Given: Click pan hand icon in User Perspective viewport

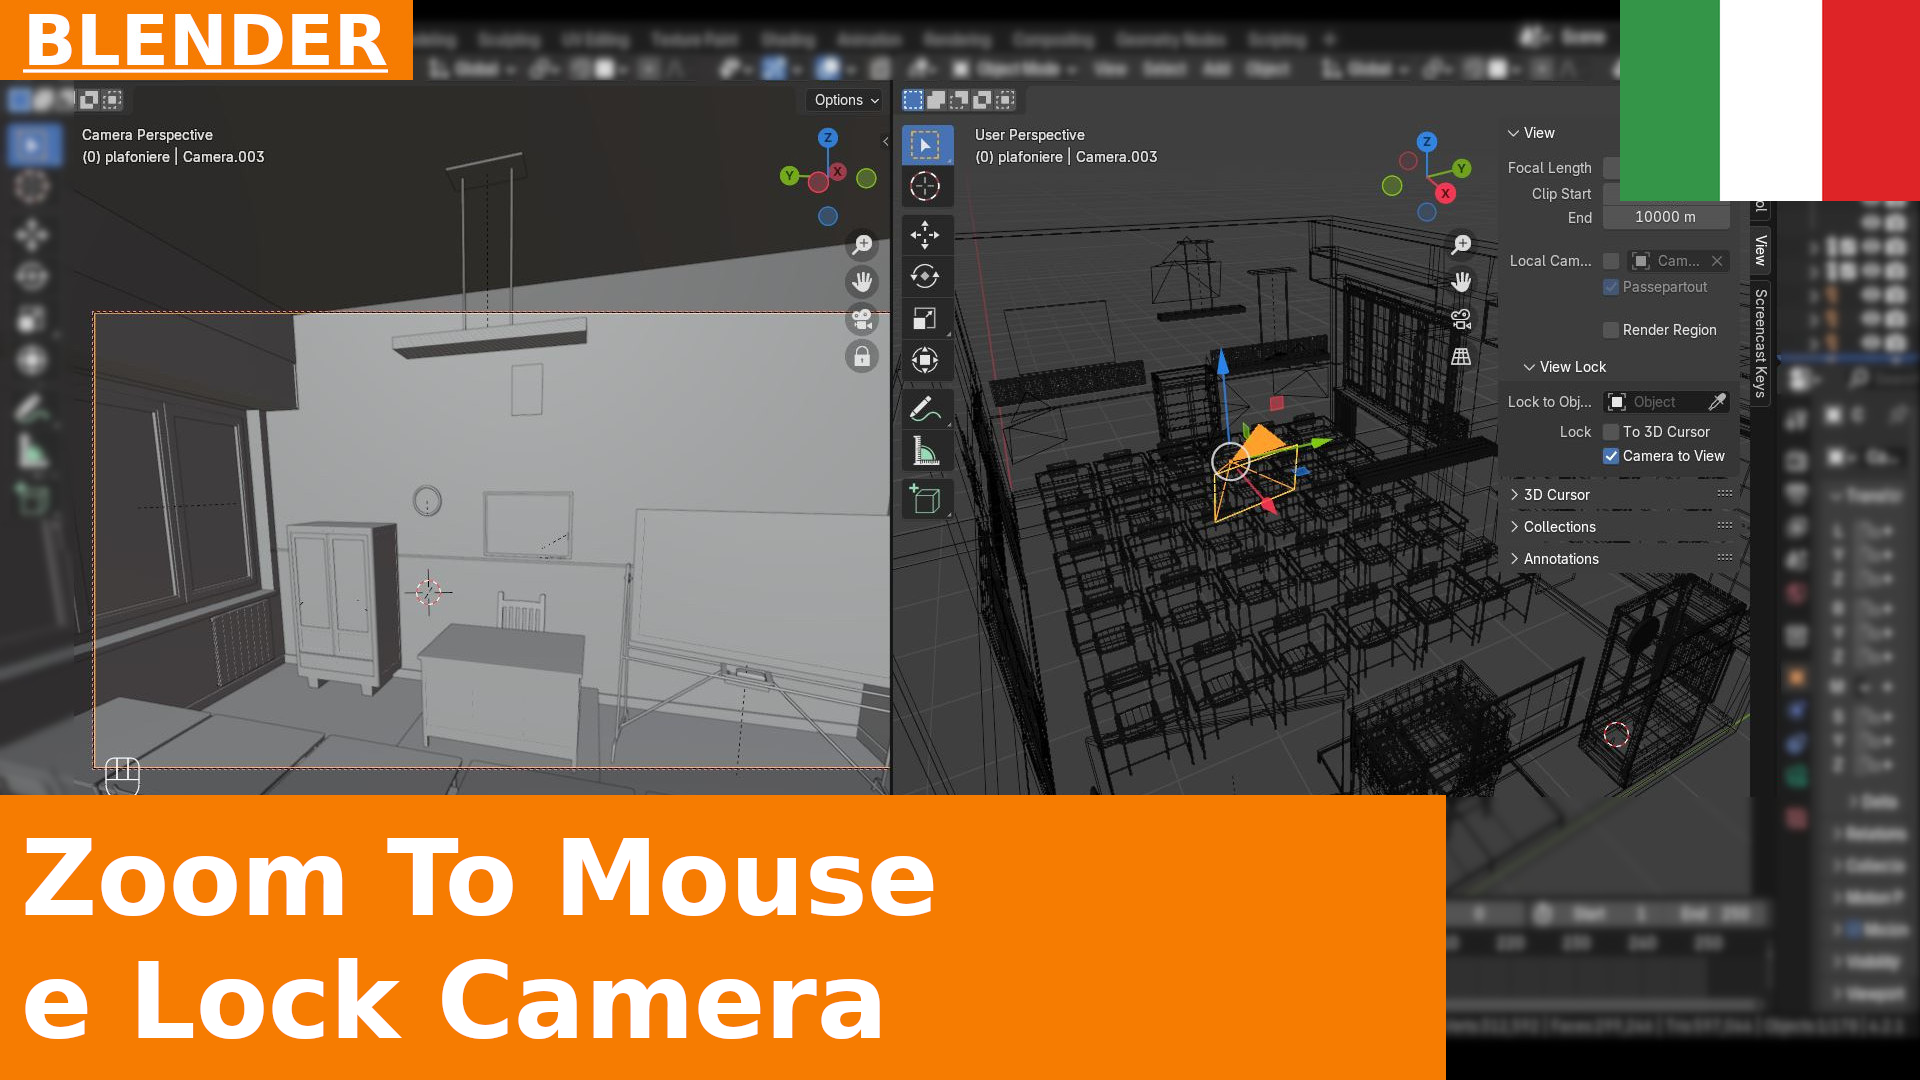Looking at the screenshot, I should [1461, 282].
